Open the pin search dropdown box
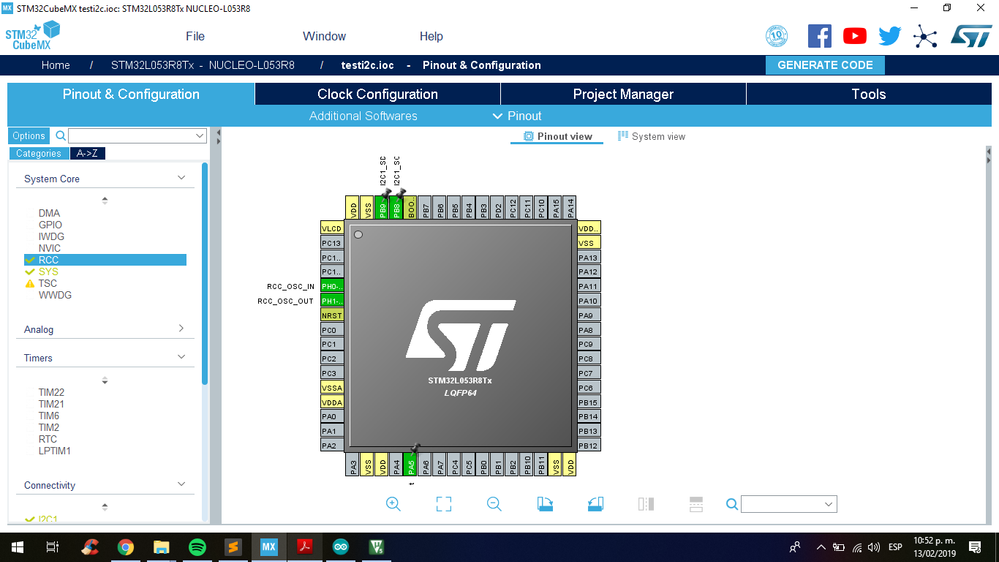999x562 pixels. click(x=789, y=504)
